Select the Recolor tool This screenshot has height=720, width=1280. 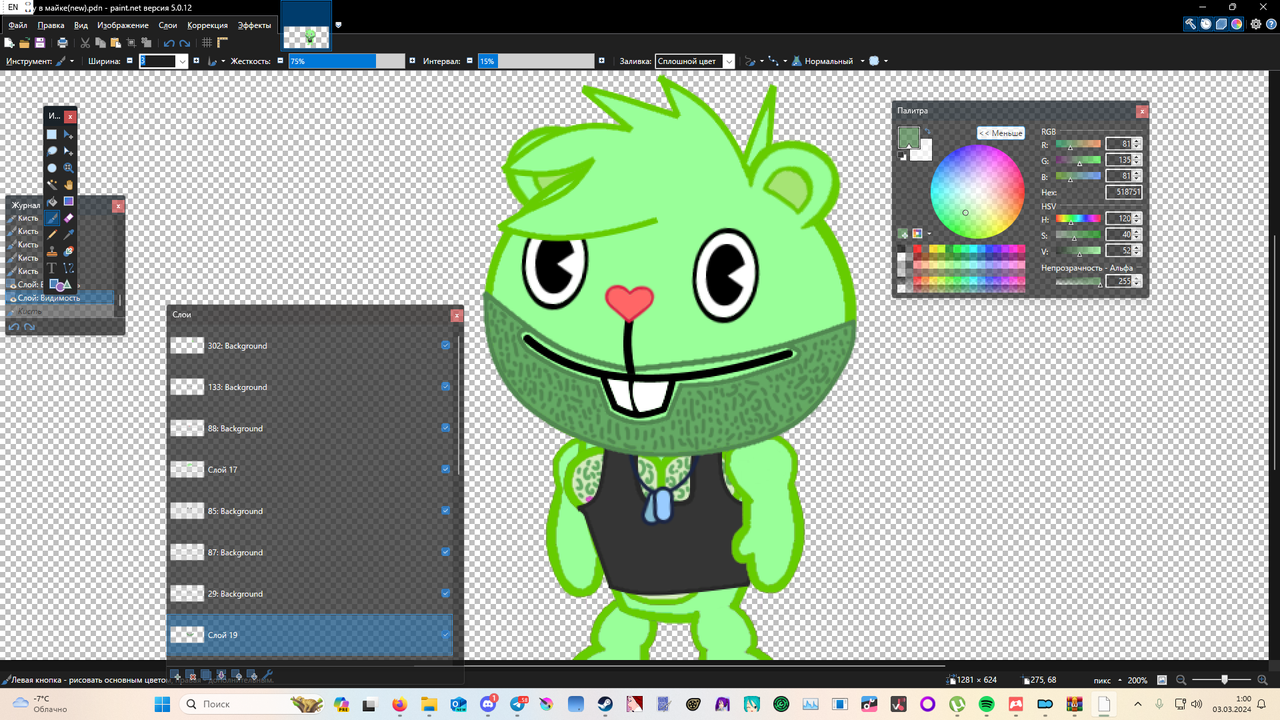coord(69,251)
